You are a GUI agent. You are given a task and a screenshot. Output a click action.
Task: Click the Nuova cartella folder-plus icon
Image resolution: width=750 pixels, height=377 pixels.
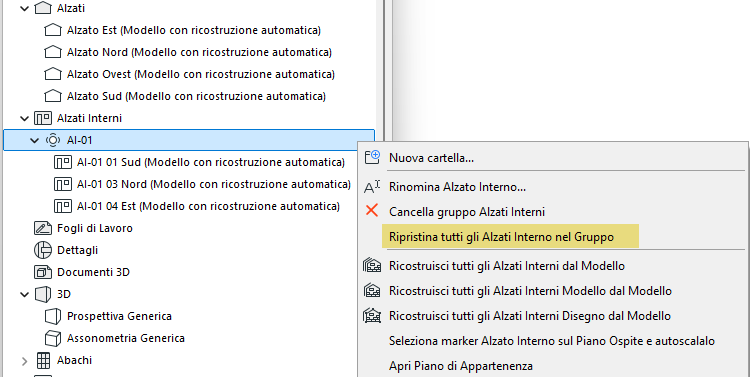(x=372, y=157)
